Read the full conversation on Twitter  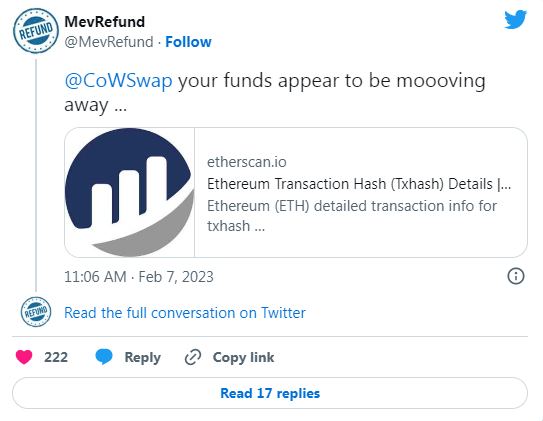point(185,313)
